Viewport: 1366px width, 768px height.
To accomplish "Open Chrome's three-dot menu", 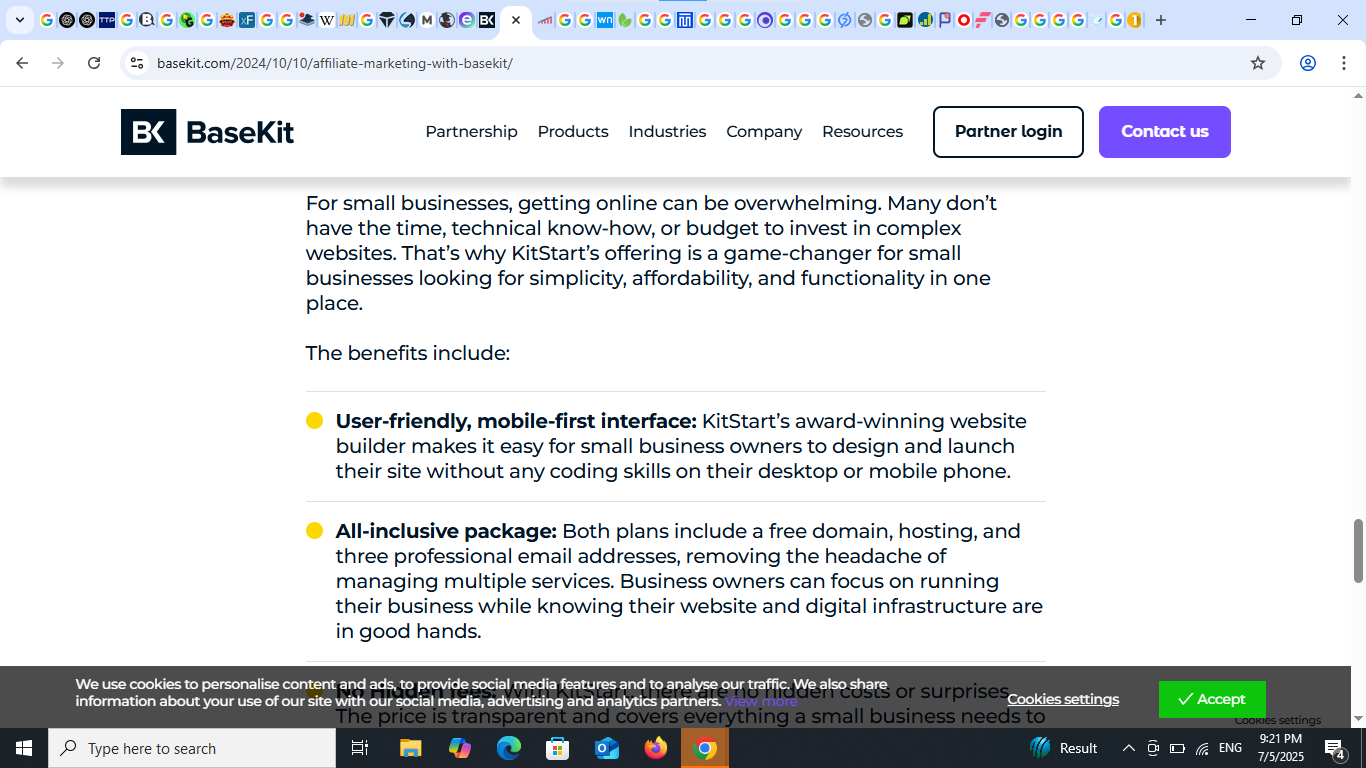I will coord(1344,63).
